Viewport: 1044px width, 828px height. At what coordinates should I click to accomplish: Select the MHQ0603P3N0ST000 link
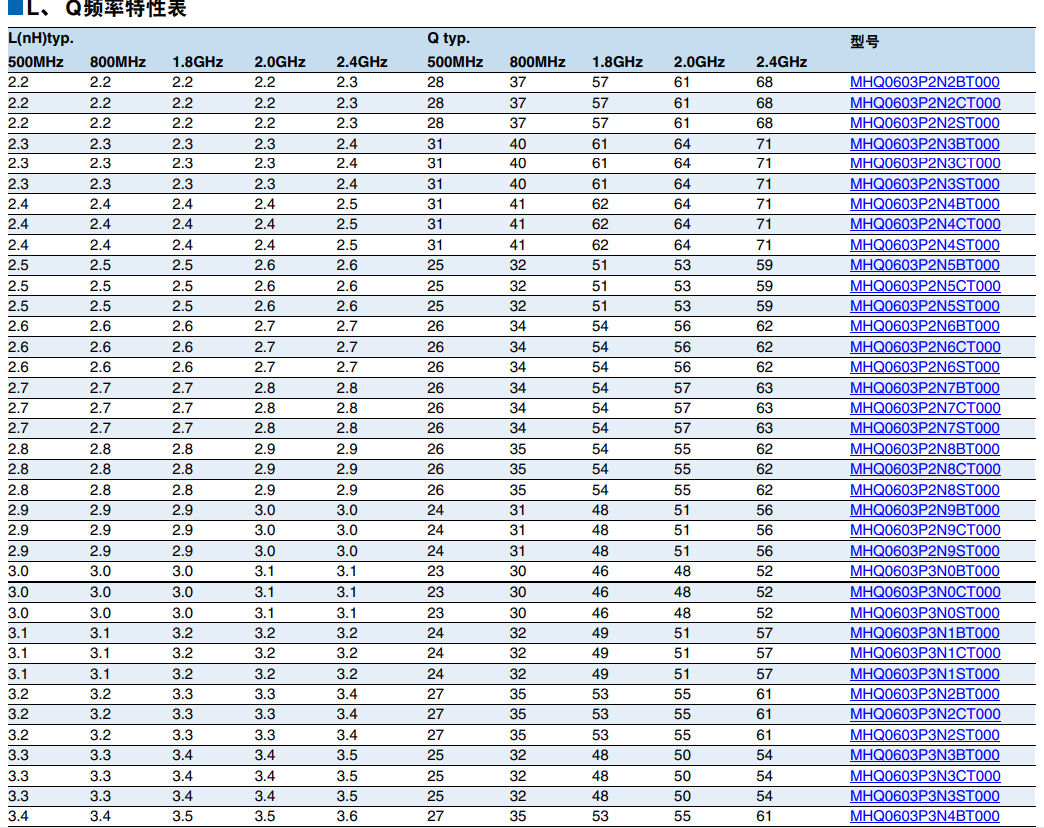pos(925,613)
